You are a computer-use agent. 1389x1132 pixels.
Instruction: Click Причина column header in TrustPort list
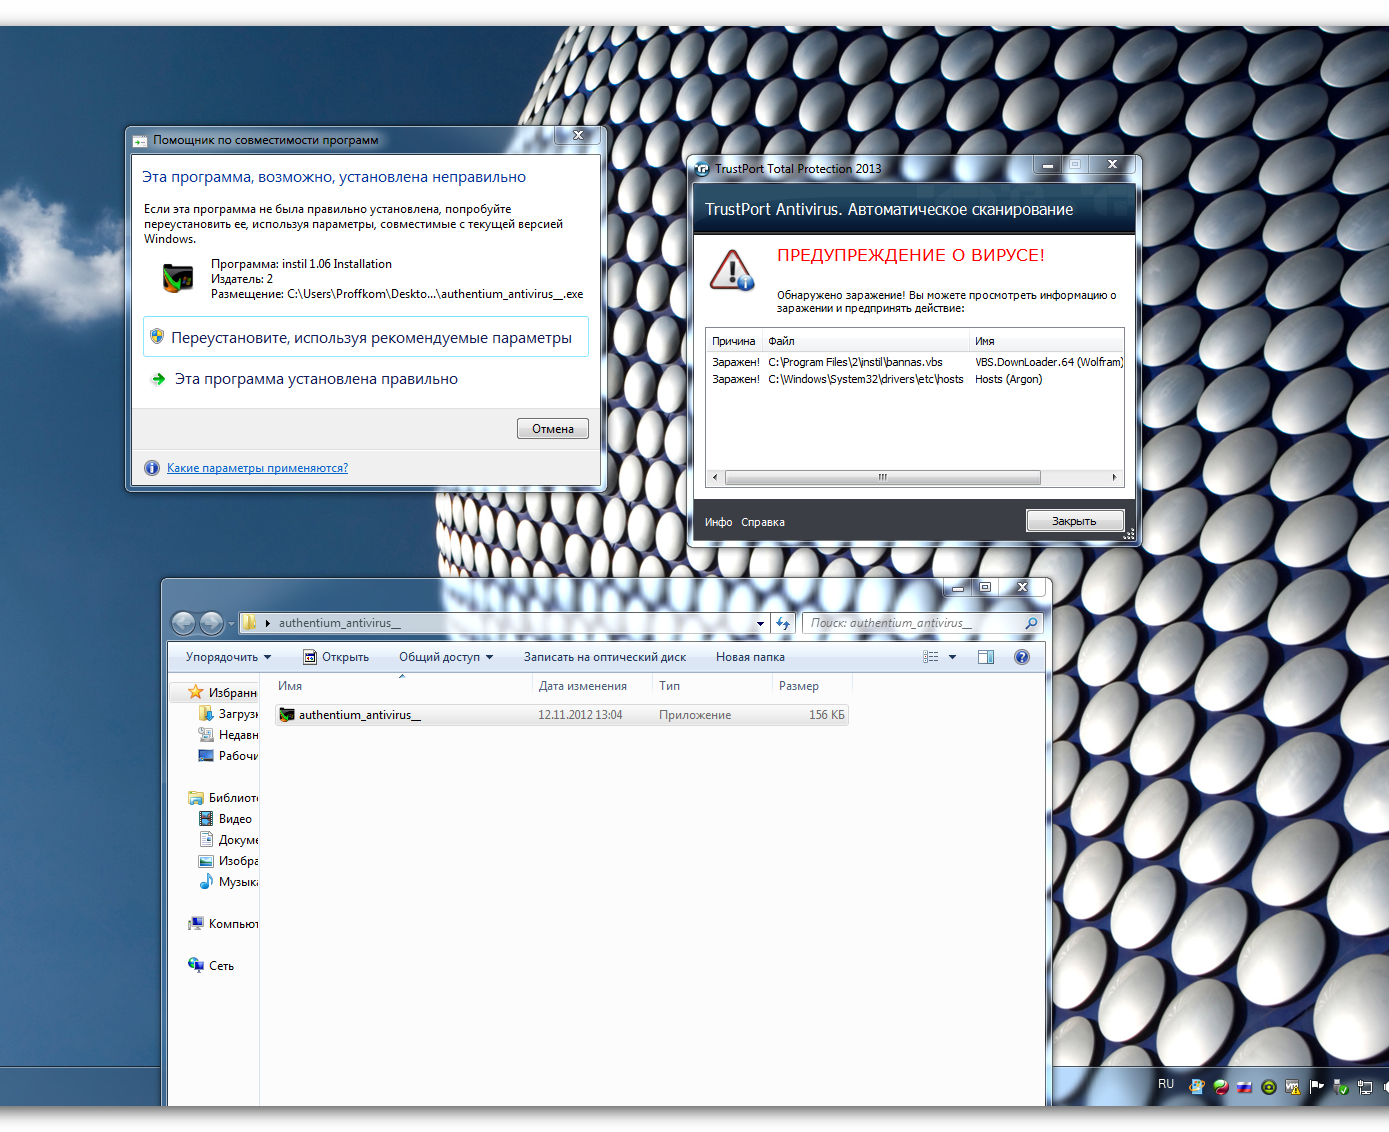[x=734, y=341]
